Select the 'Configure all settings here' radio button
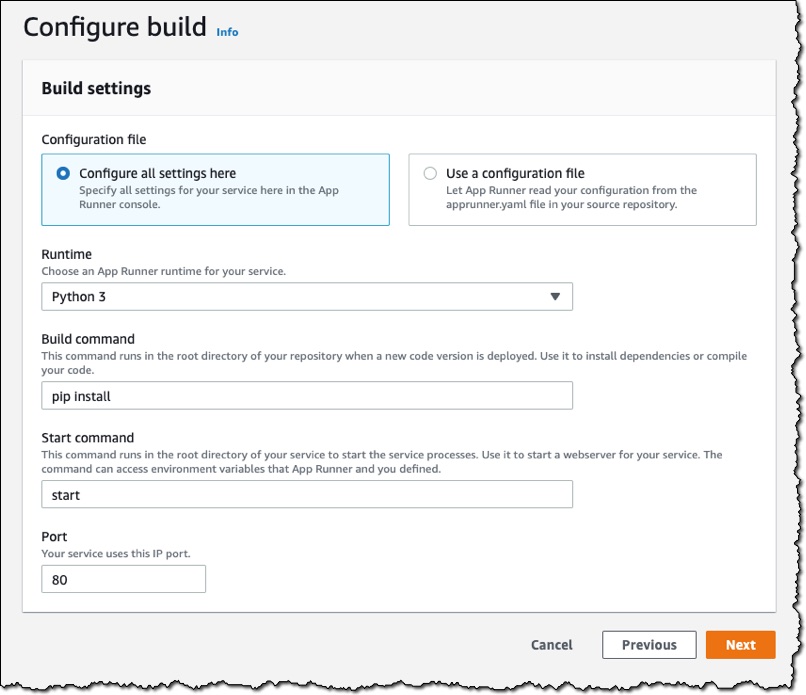This screenshot has height=695, width=806. point(63,173)
